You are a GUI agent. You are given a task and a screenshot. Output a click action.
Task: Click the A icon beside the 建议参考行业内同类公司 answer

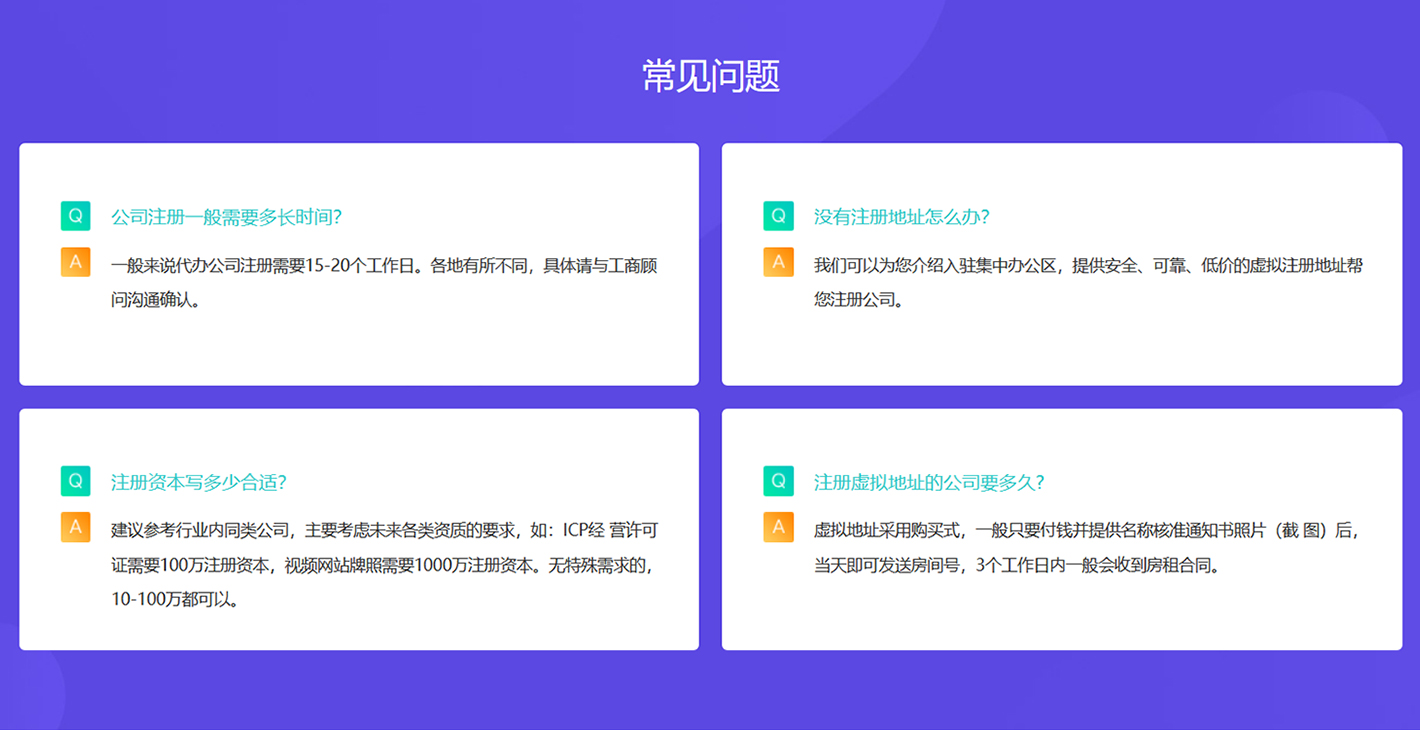(x=75, y=527)
